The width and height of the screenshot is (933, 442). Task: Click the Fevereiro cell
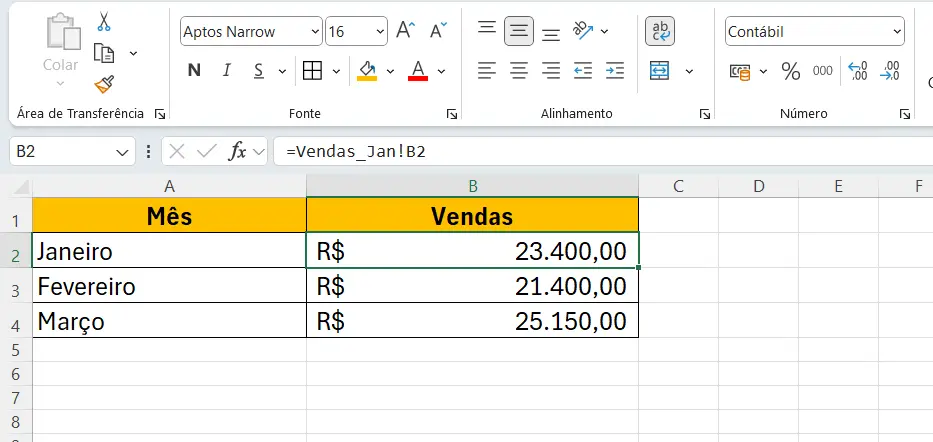click(x=170, y=286)
